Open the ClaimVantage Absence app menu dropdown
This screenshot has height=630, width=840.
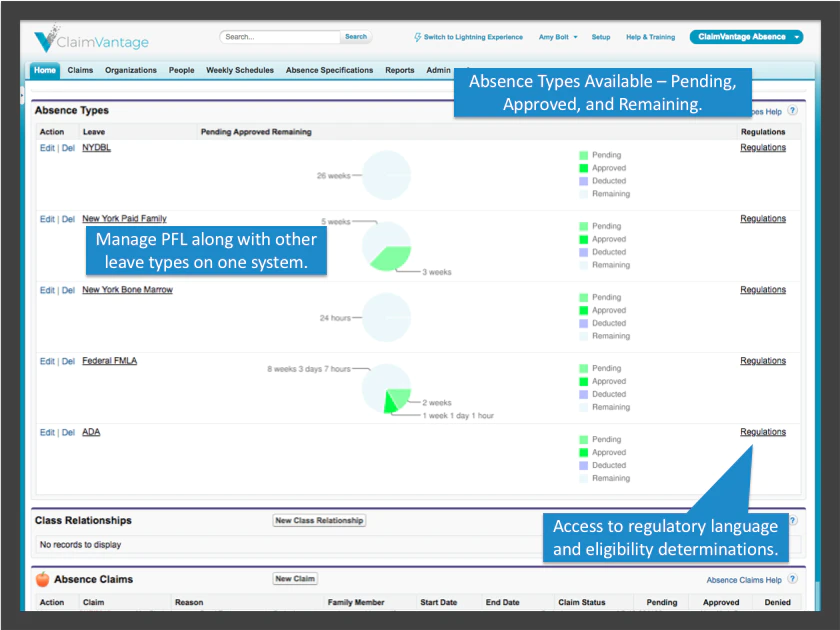tap(797, 37)
